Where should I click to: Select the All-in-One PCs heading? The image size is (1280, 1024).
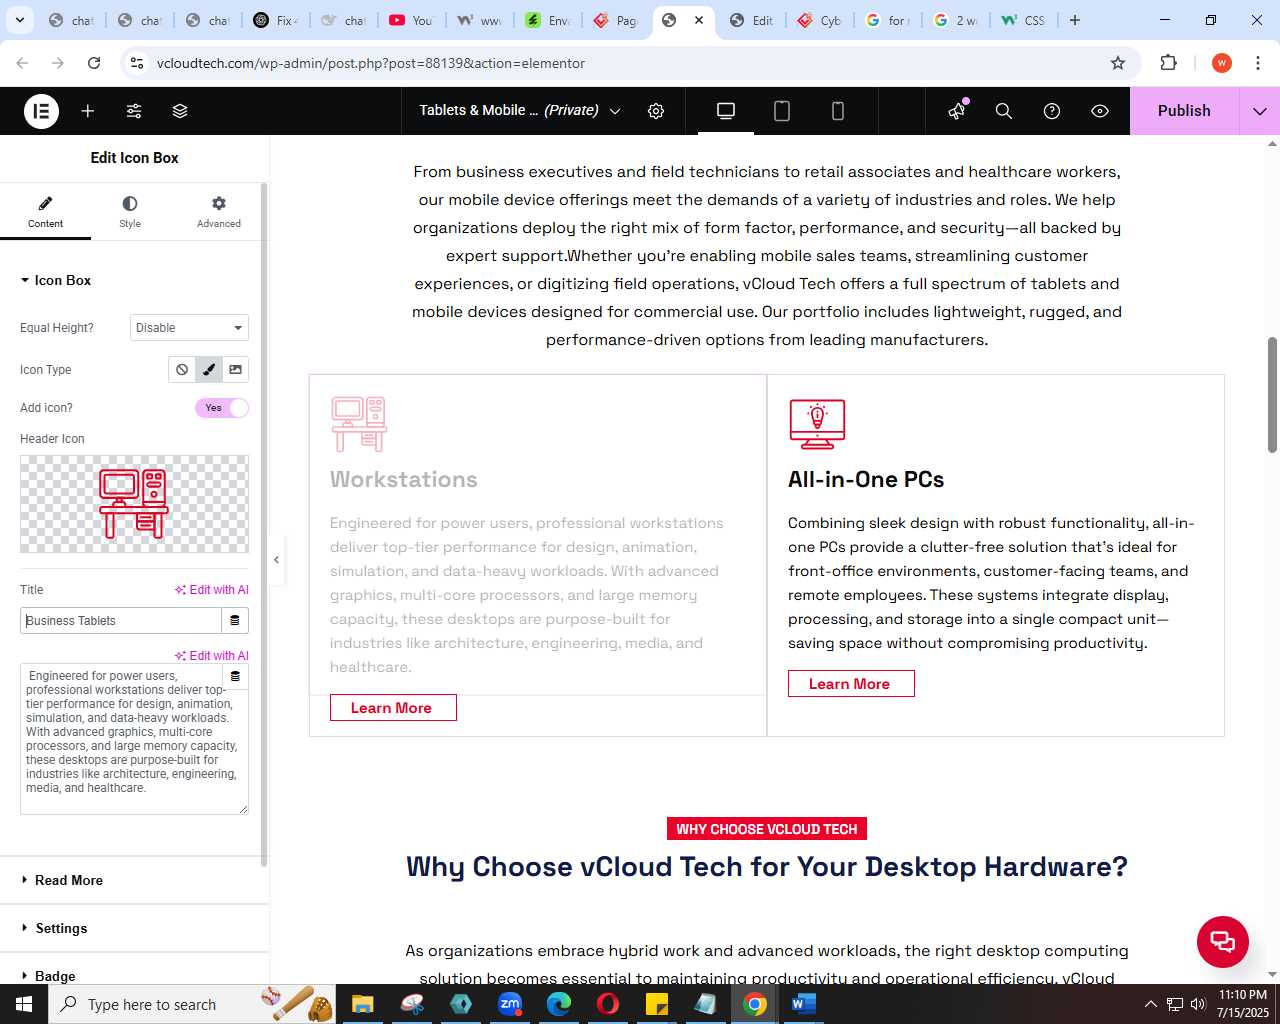point(866,480)
